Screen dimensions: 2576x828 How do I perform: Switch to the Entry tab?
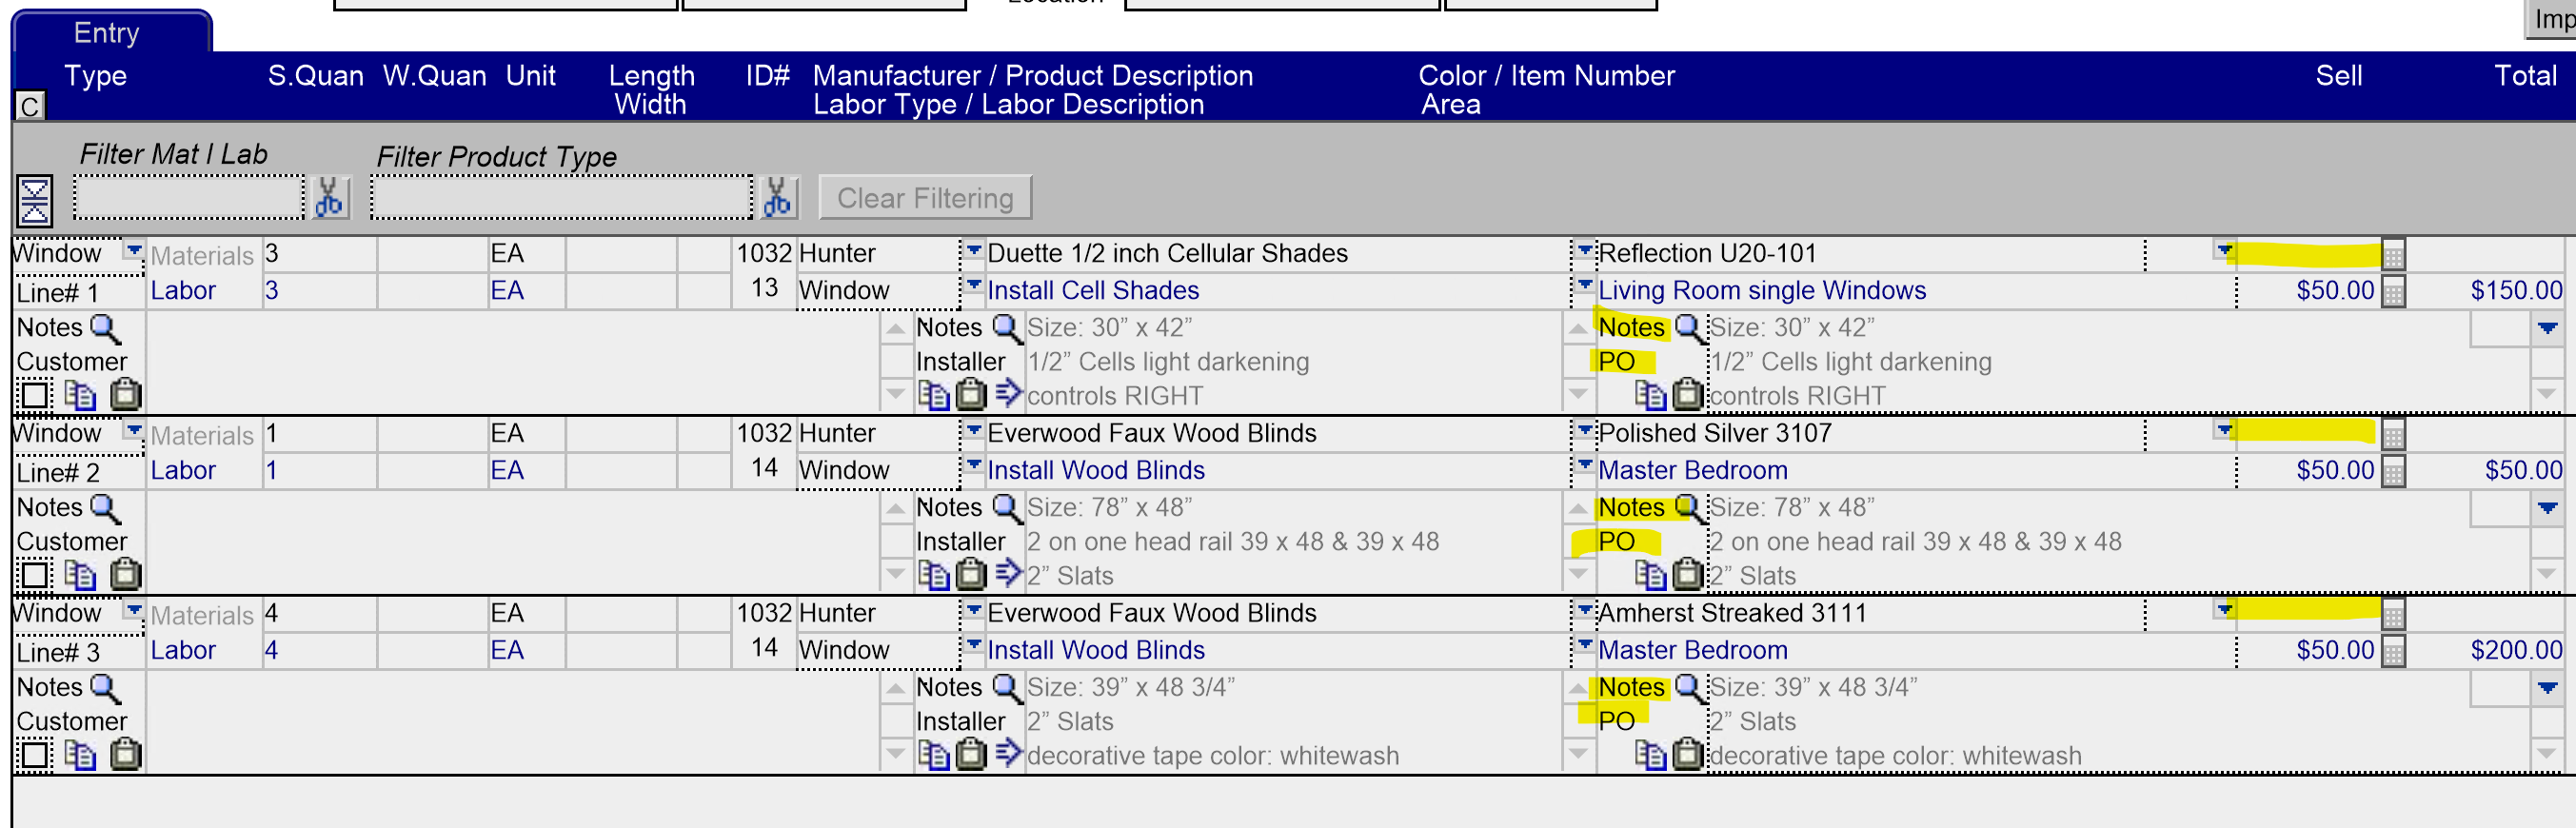click(108, 32)
